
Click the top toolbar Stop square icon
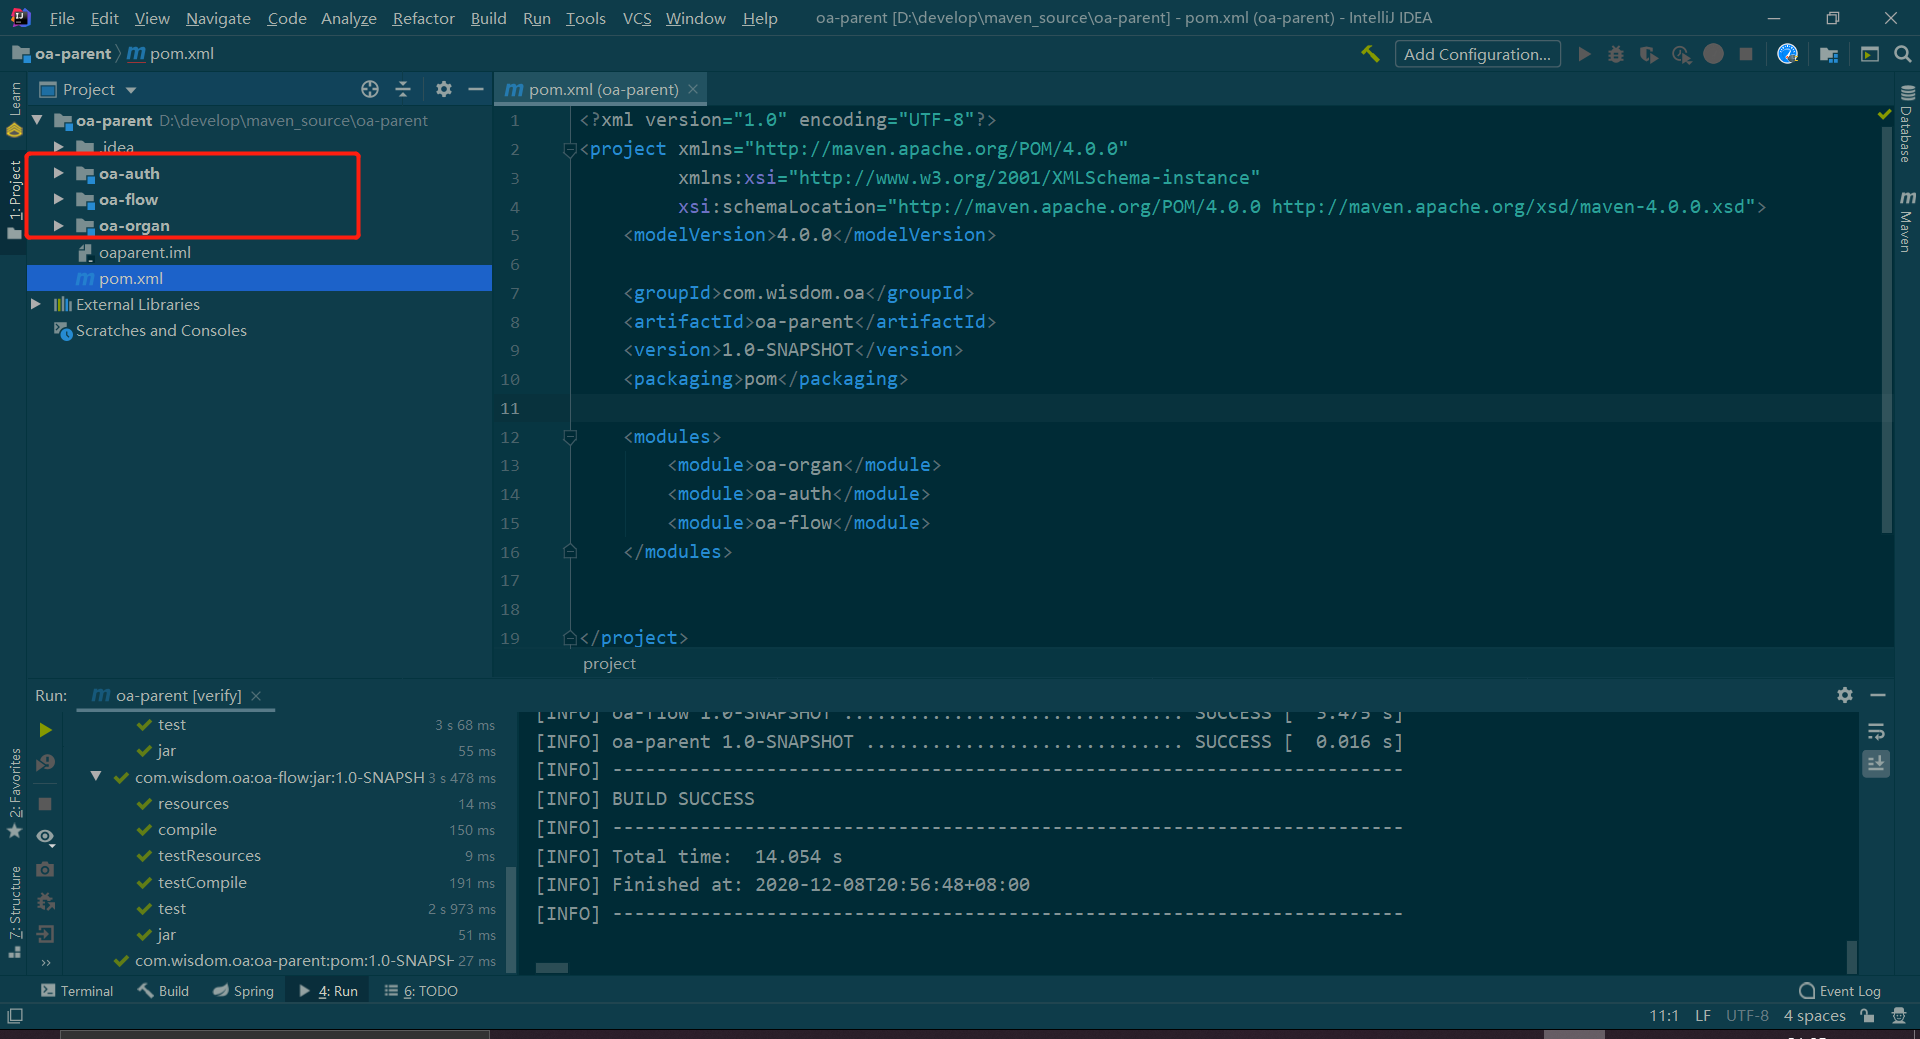pos(1746,54)
